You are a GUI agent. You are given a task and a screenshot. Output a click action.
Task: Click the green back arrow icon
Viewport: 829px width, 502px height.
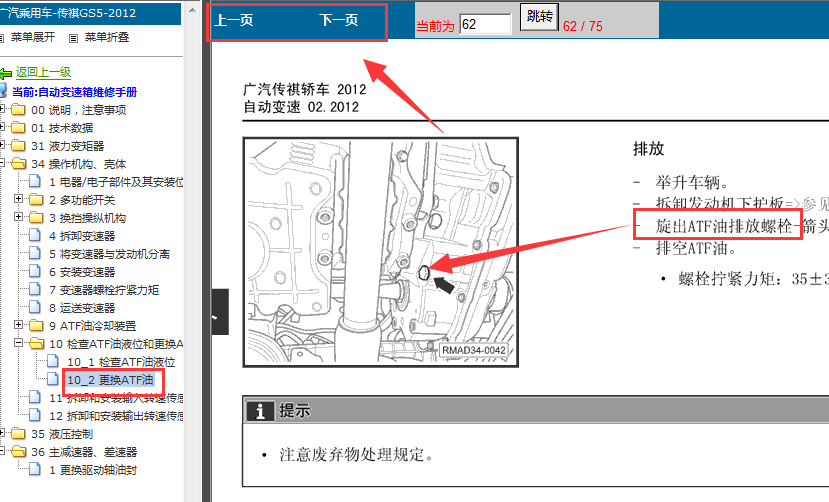5,73
